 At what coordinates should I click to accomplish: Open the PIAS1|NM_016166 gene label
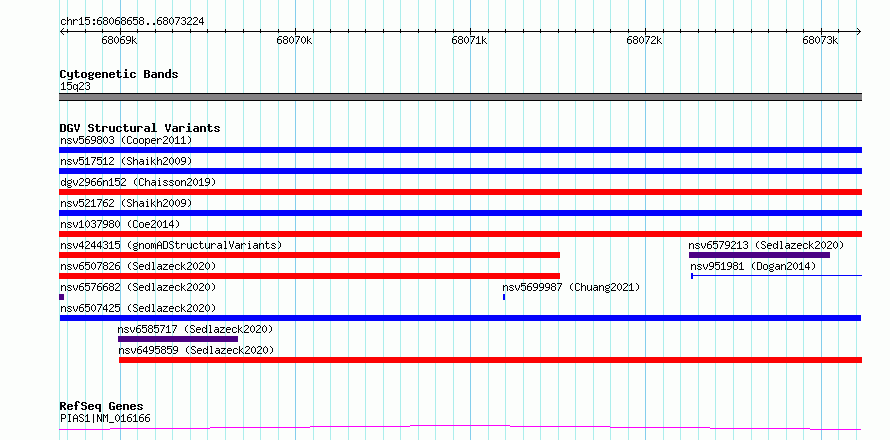105,419
